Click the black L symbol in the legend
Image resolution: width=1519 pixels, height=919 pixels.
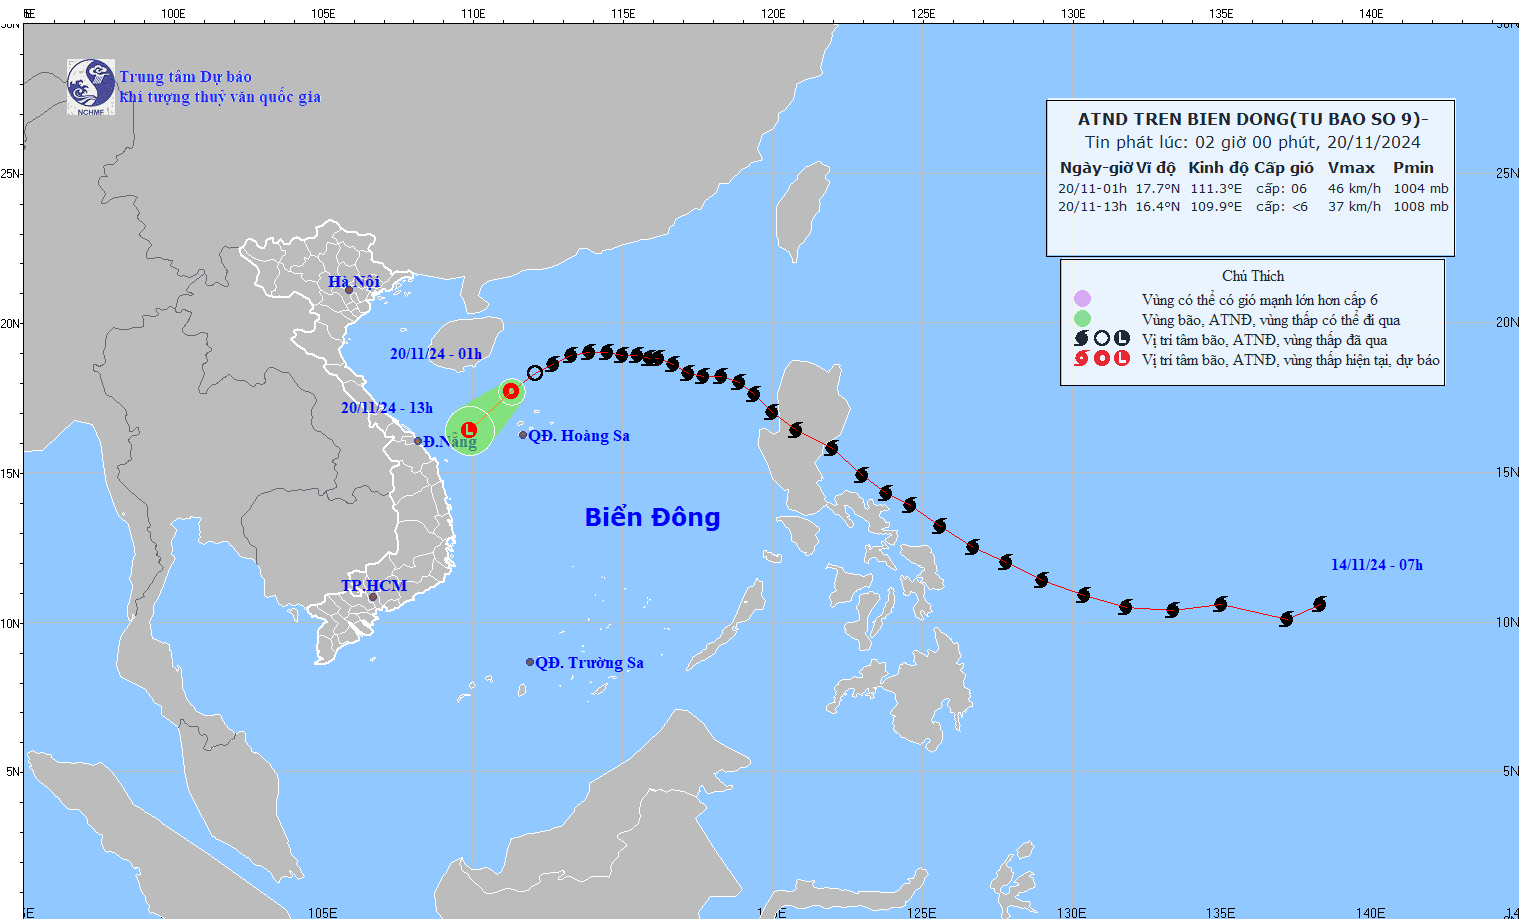1122,339
